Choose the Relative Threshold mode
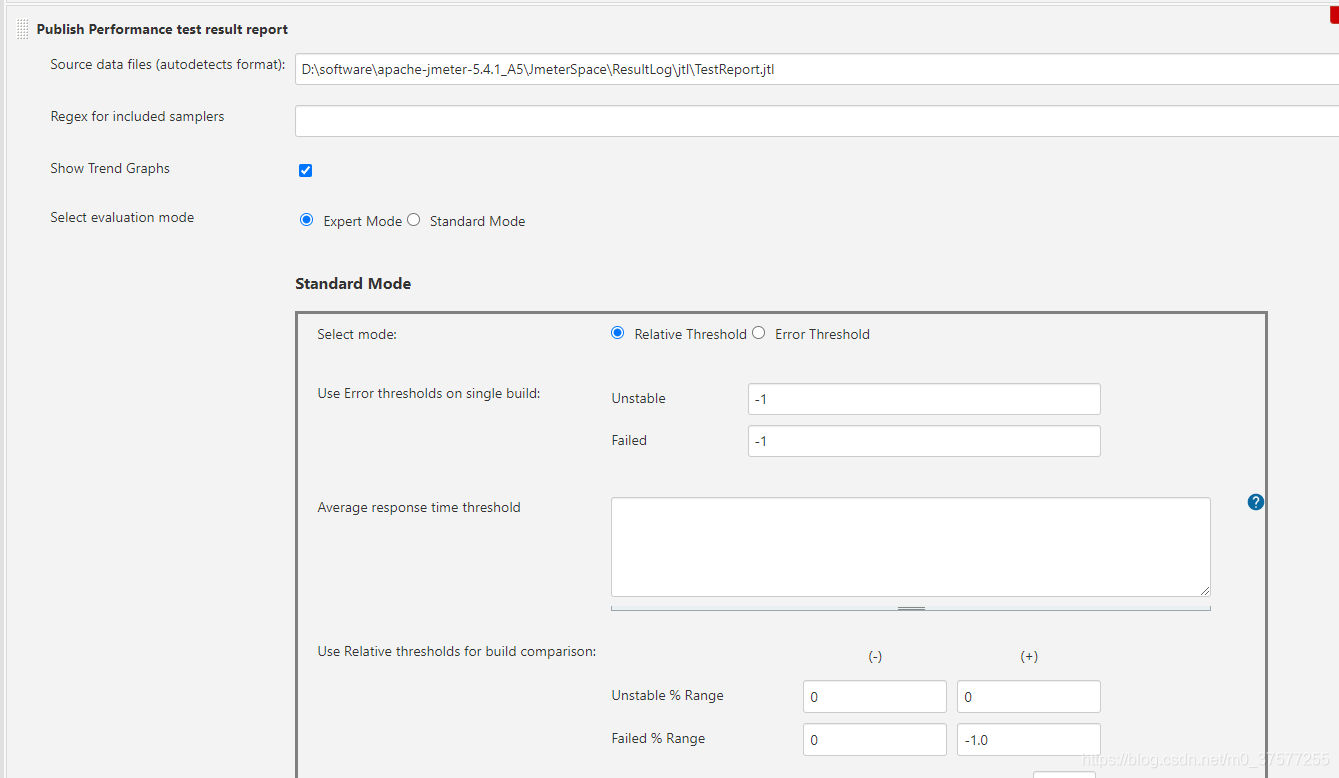1339x778 pixels. click(618, 333)
